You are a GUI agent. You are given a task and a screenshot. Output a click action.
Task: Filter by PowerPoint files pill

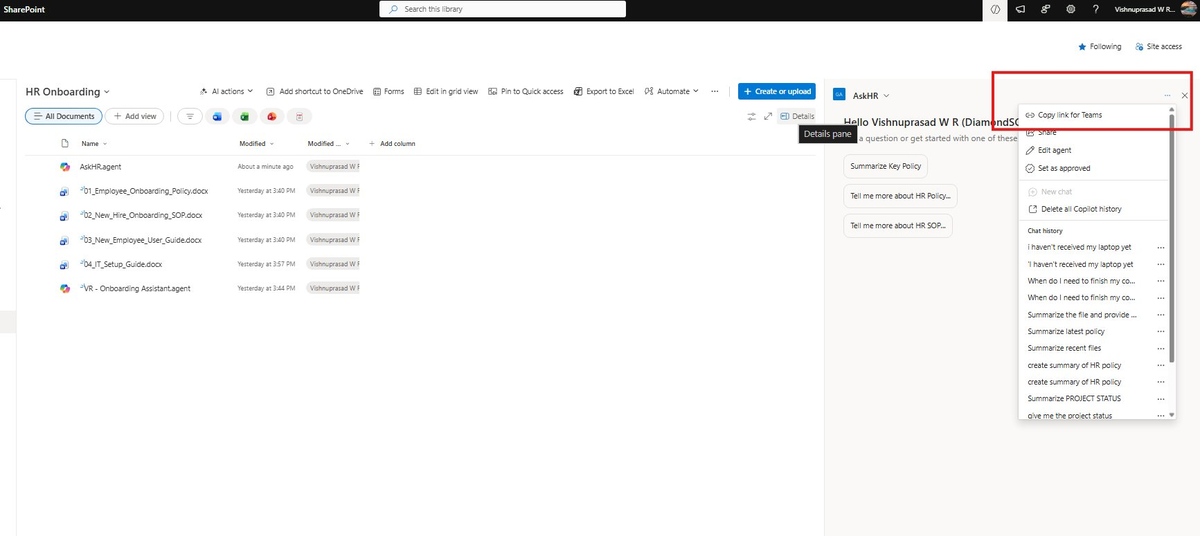point(271,116)
